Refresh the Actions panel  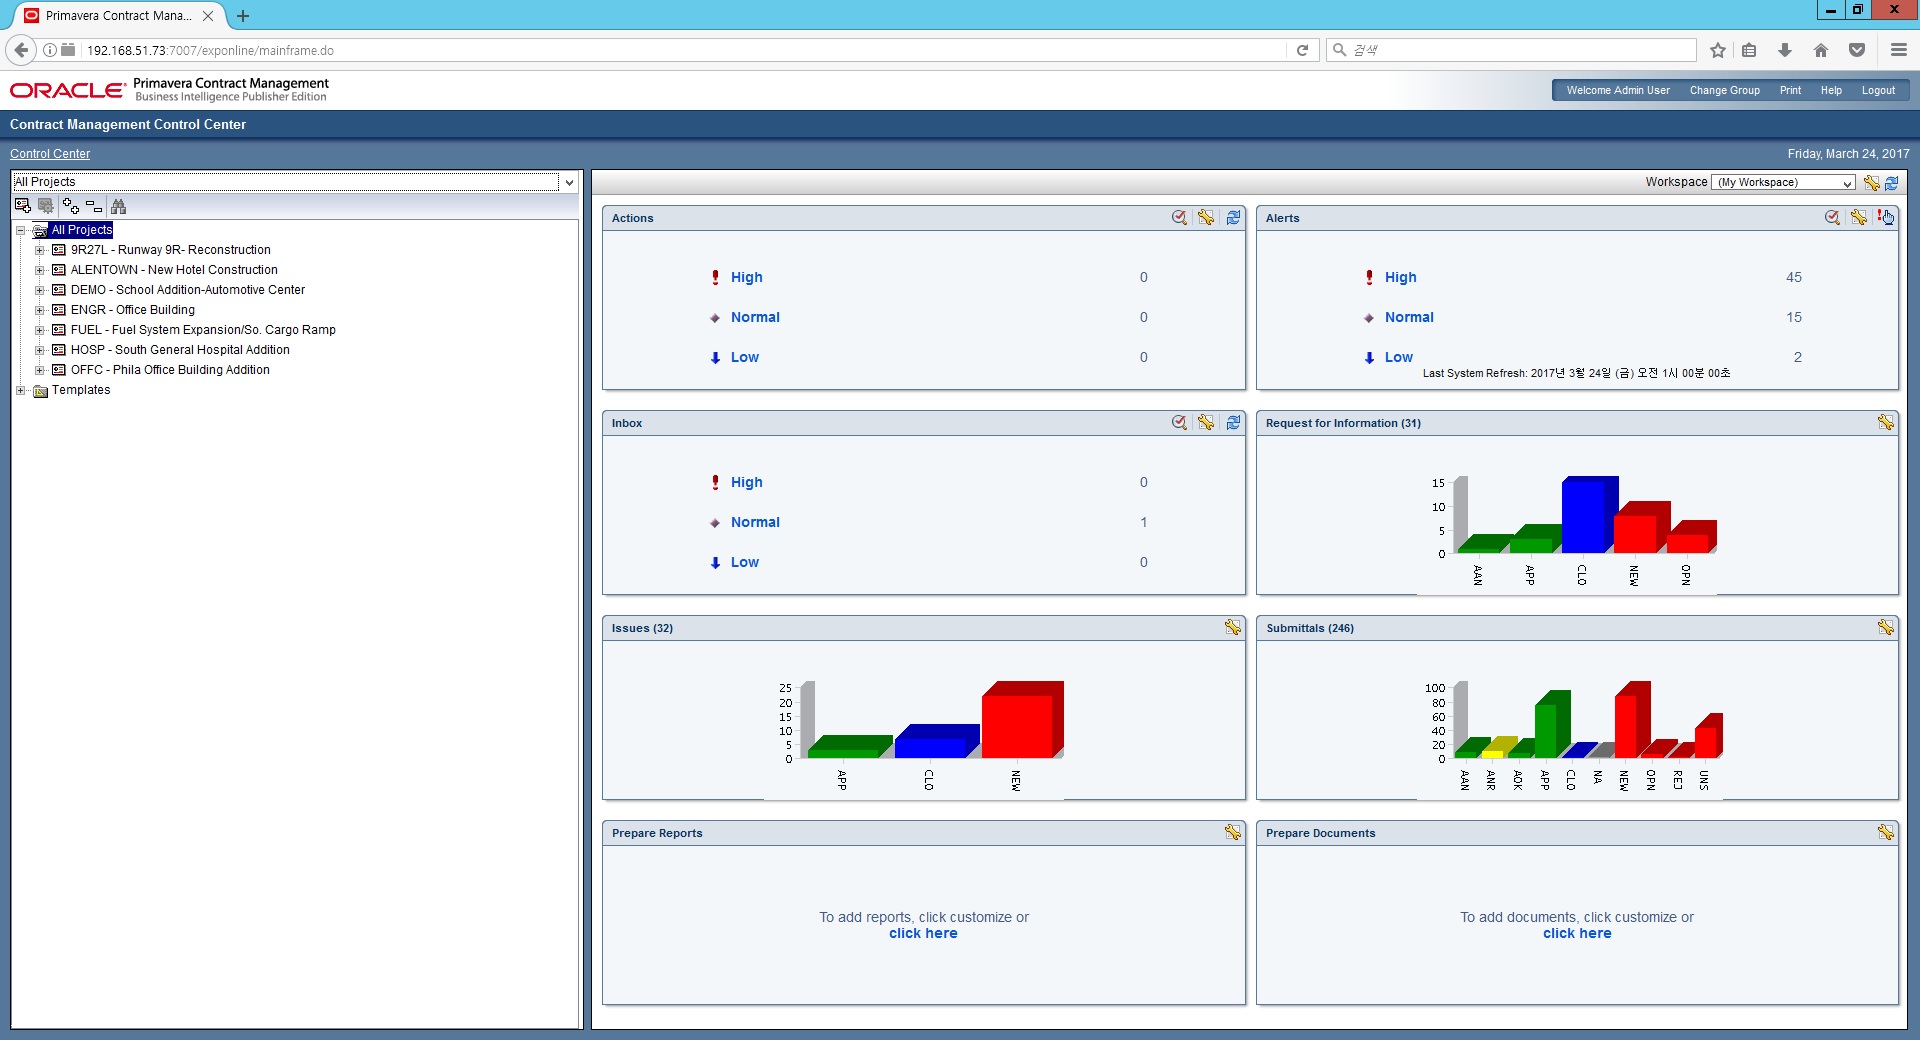1233,217
